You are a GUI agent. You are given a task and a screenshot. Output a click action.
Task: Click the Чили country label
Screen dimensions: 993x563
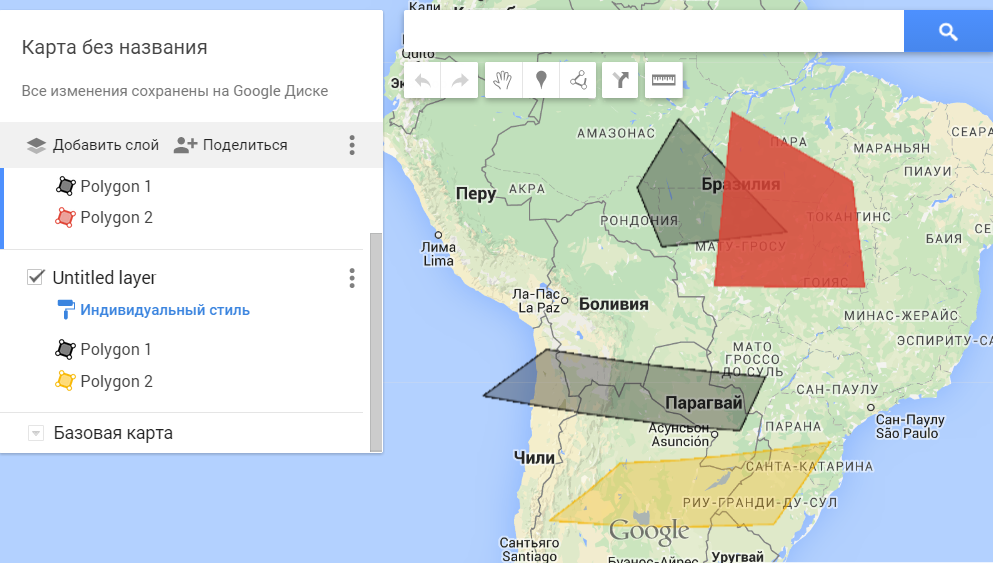[x=534, y=458]
